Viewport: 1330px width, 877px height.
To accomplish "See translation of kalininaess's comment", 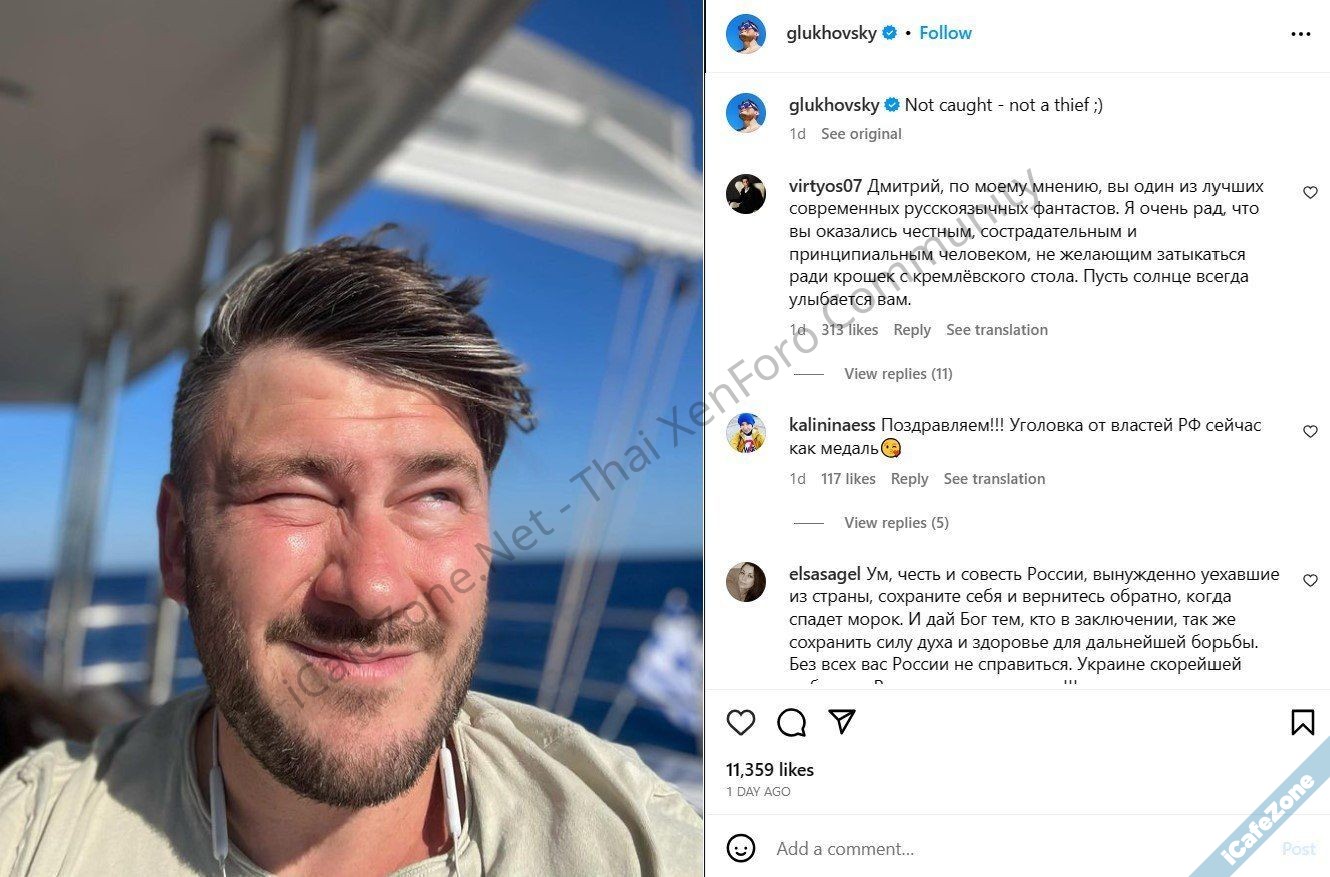I will click(x=994, y=479).
